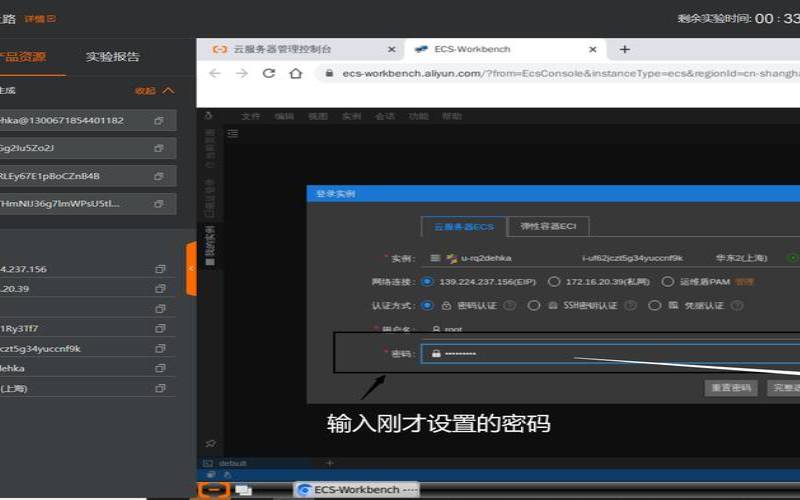Image resolution: width=800 pixels, height=500 pixels.
Task: Open the task view icon in taskbar
Action: click(243, 490)
